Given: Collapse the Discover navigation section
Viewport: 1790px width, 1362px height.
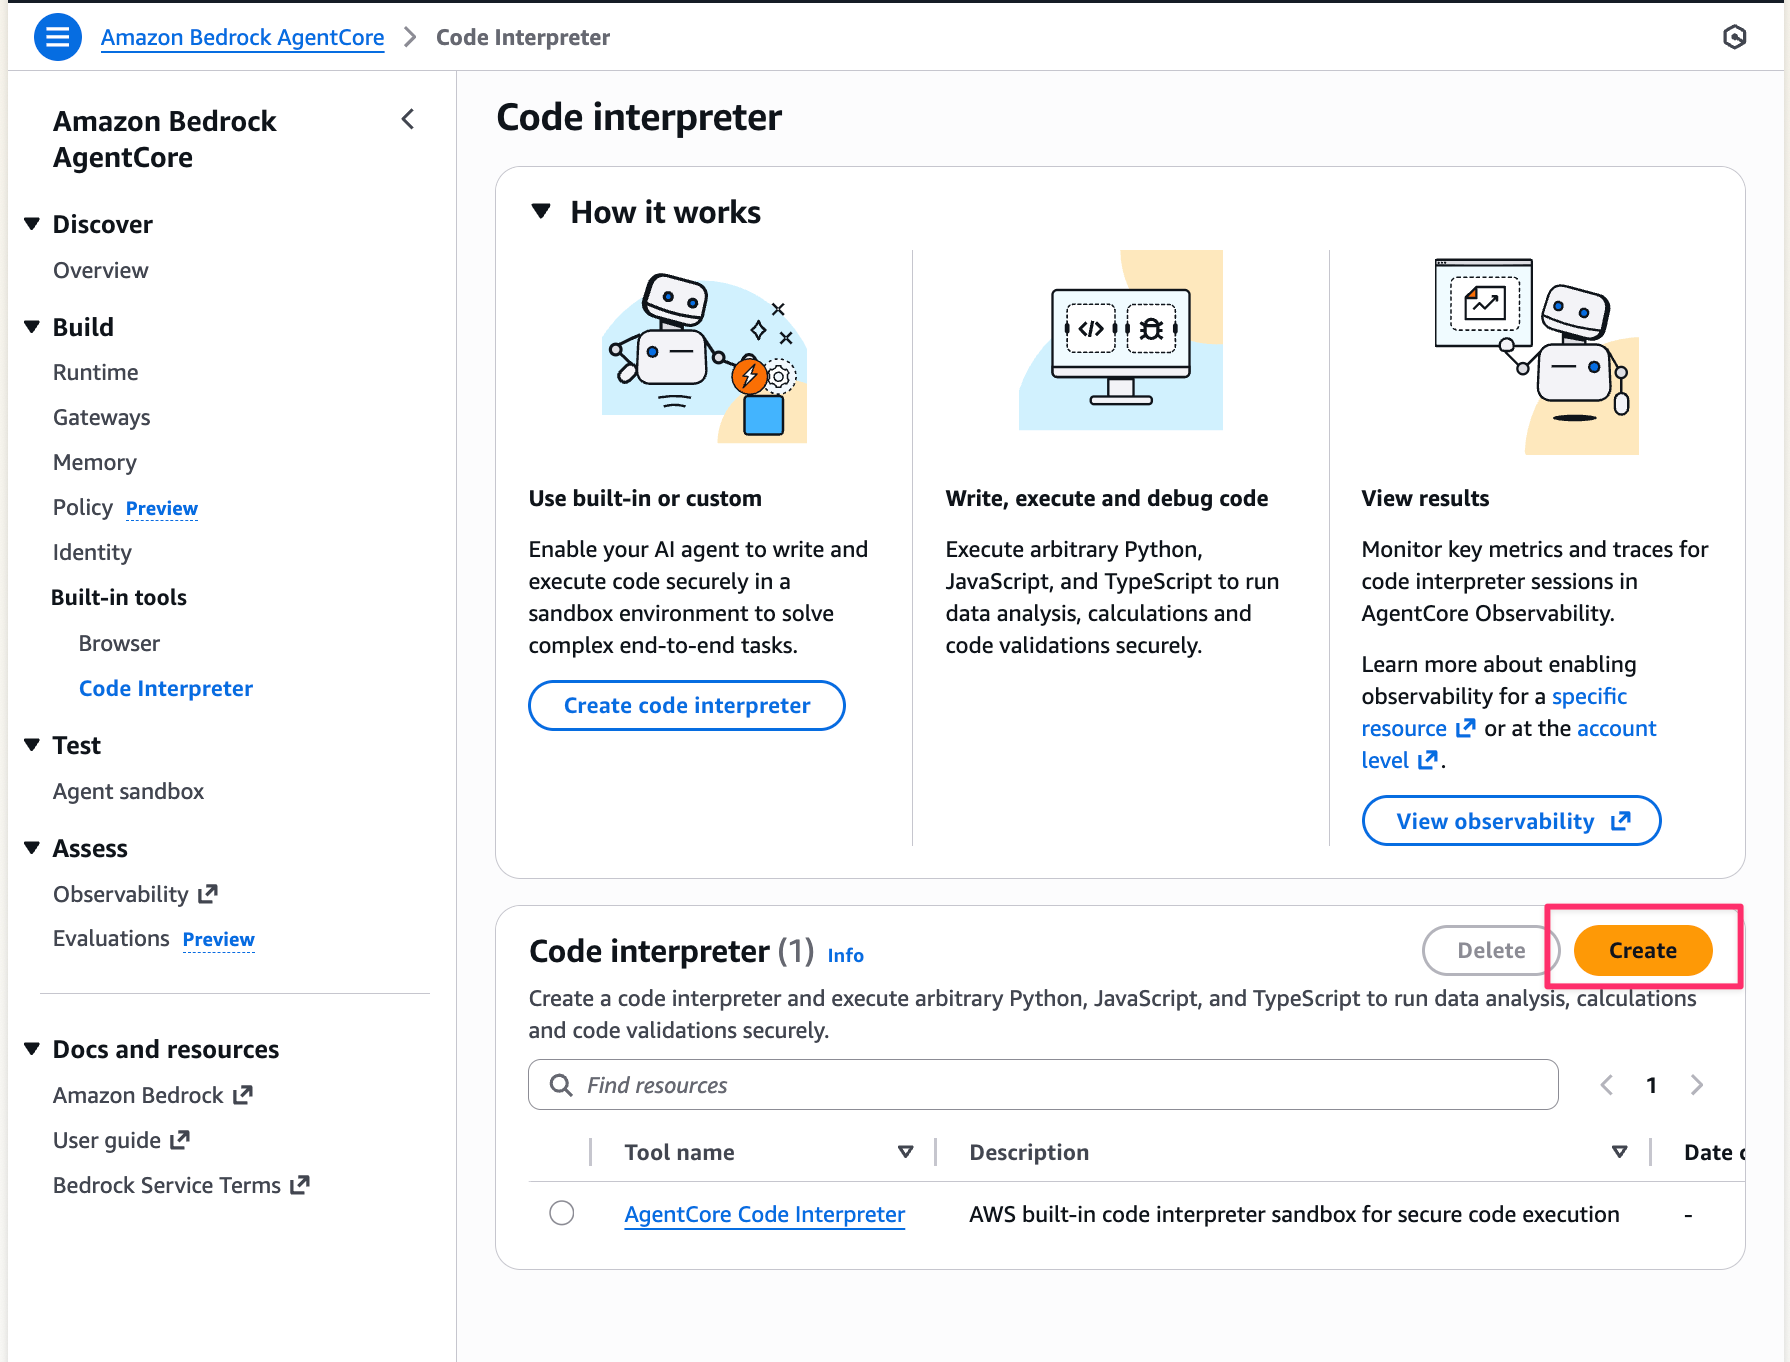Looking at the screenshot, I should (32, 224).
